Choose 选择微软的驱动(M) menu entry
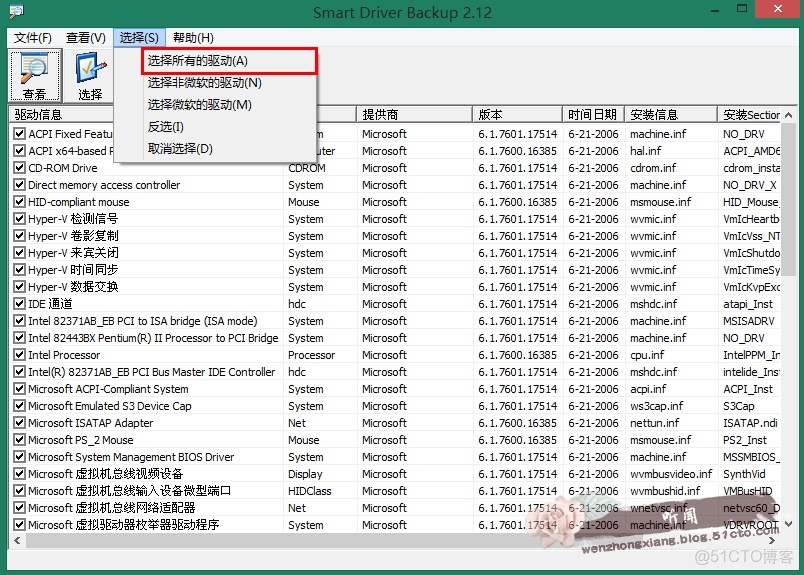Screen dimensions: 804x575 click(229, 105)
